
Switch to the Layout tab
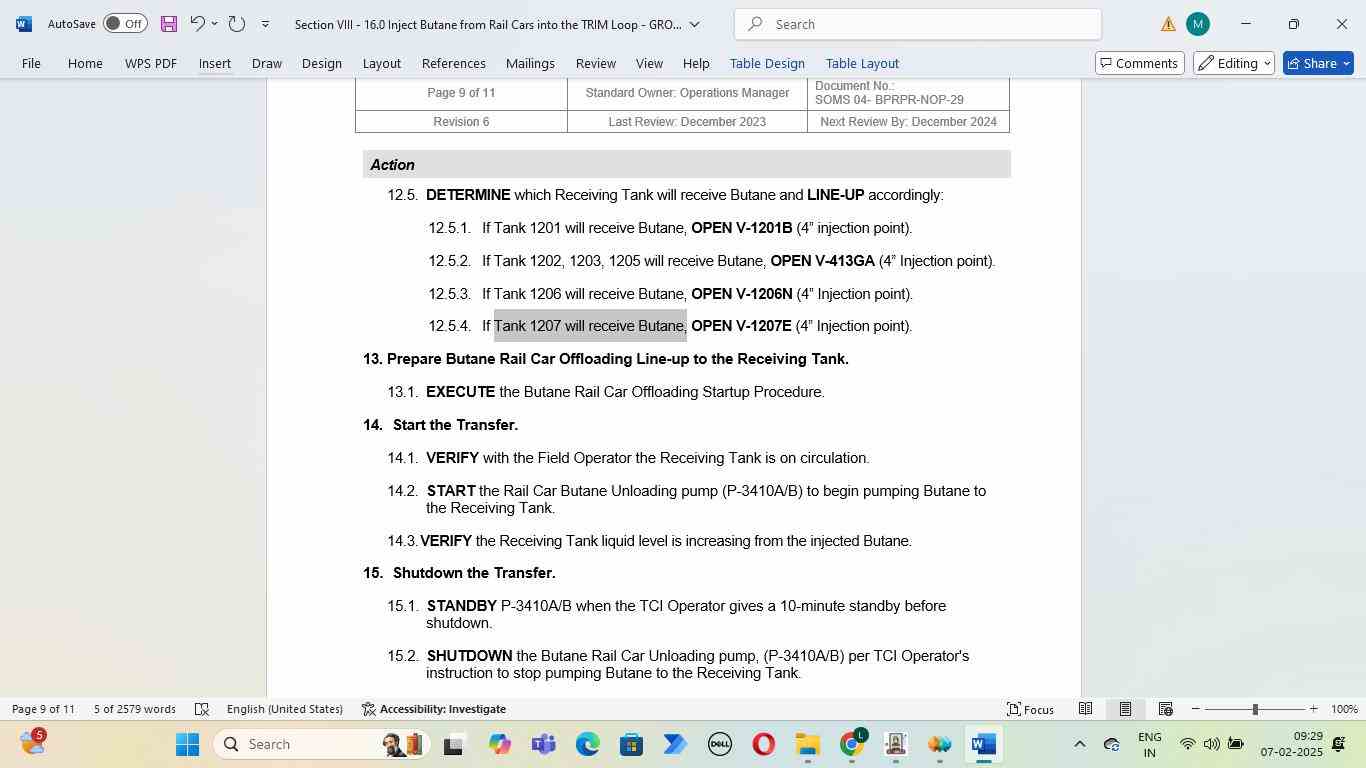pyautogui.click(x=381, y=63)
